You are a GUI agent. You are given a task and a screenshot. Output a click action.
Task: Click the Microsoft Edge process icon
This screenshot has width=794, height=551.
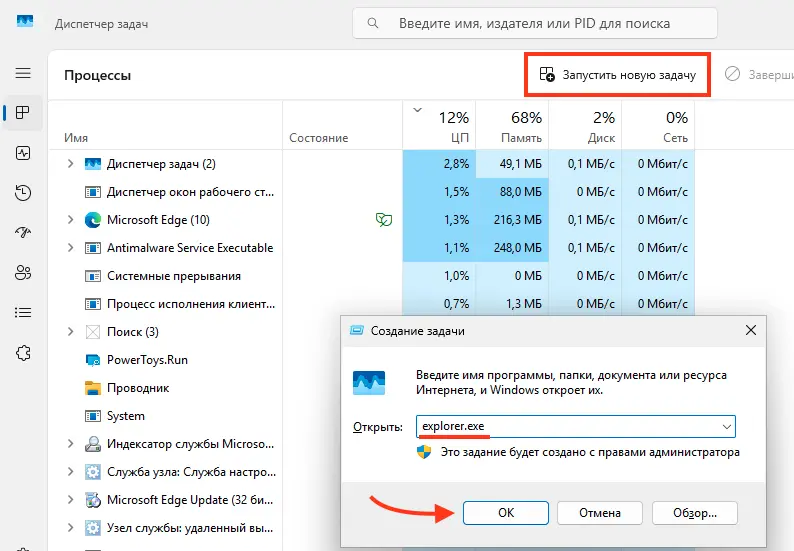pos(93,220)
